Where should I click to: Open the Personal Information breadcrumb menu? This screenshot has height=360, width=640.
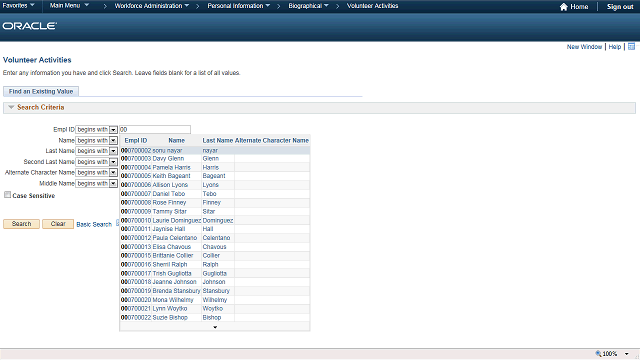238,6
